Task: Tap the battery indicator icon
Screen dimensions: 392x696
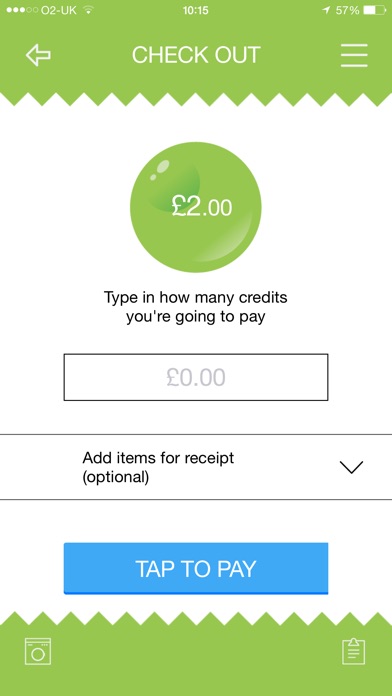Action: [375, 10]
